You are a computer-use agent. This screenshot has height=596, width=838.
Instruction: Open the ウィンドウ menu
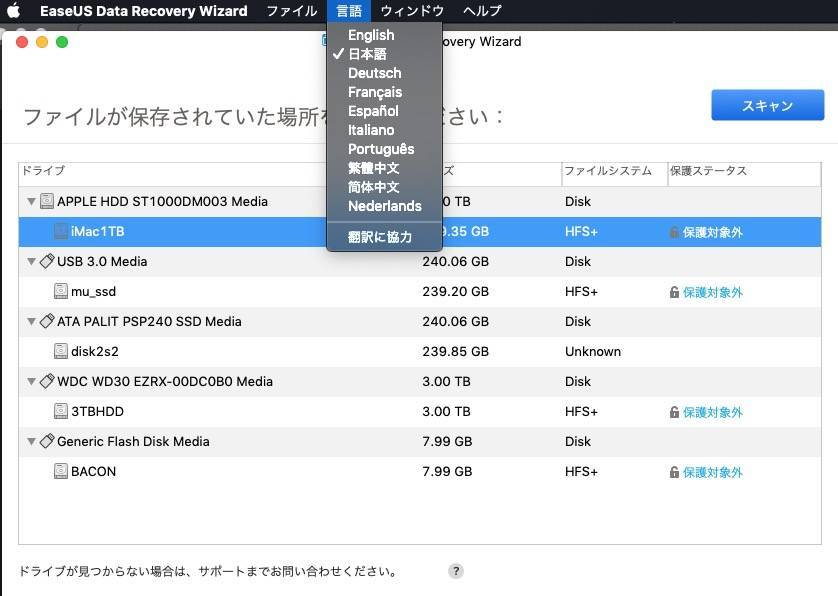tap(412, 11)
